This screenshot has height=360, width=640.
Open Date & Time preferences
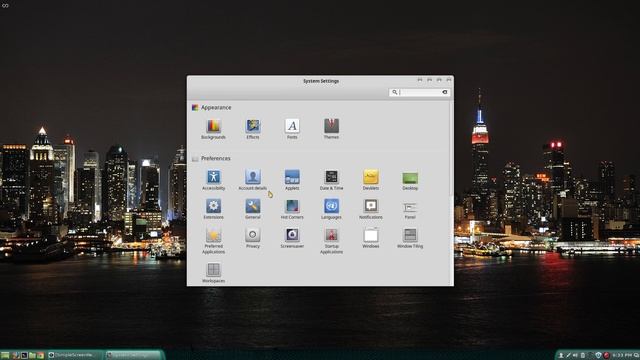[x=331, y=180]
